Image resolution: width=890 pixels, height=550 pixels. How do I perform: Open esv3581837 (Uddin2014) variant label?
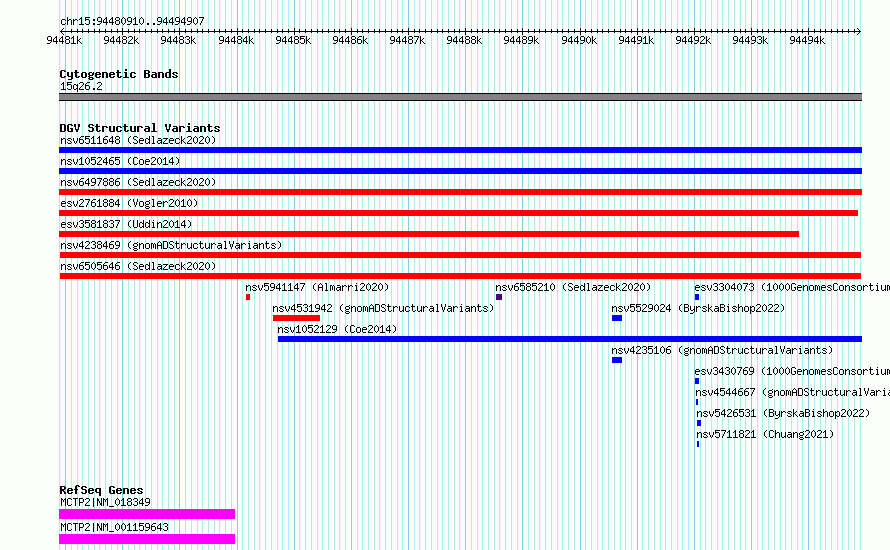pos(126,224)
